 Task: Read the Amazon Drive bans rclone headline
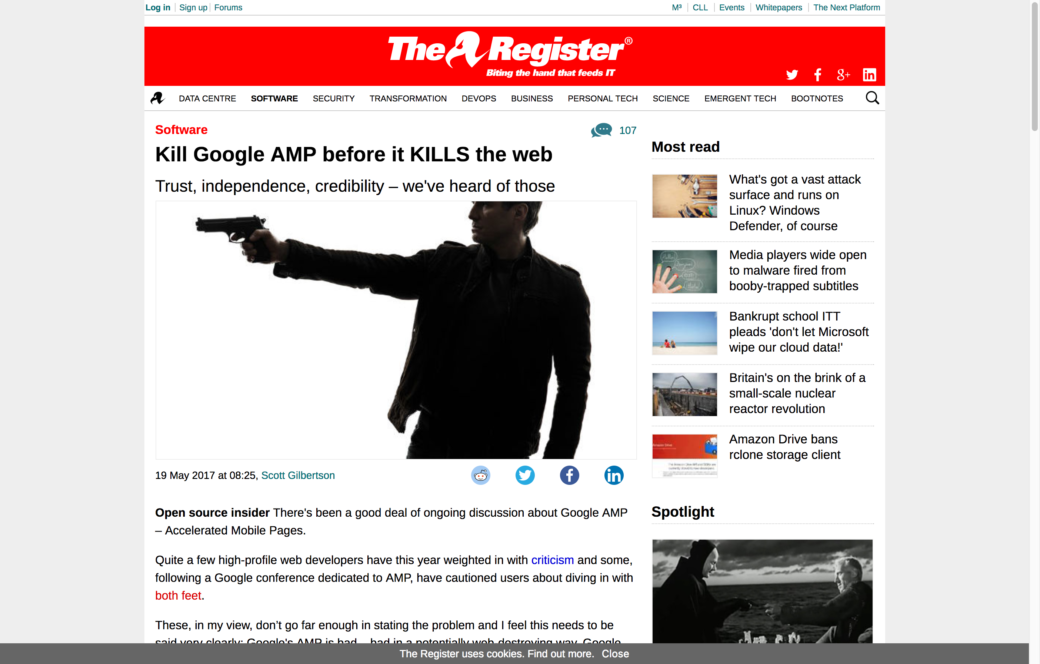tap(784, 447)
